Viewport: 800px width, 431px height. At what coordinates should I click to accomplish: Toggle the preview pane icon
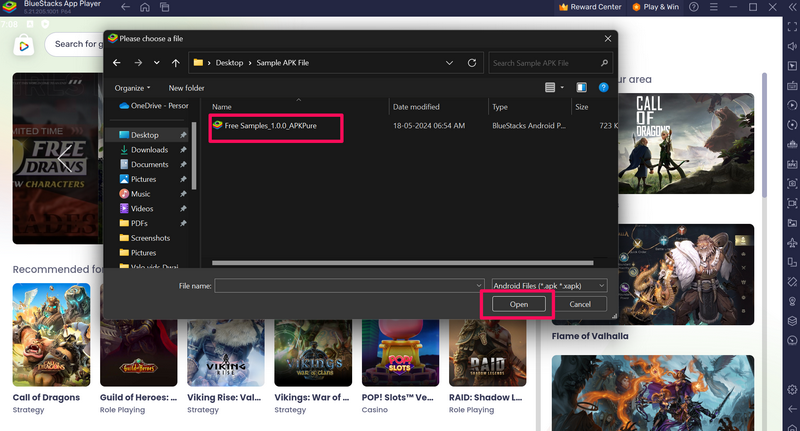point(583,88)
